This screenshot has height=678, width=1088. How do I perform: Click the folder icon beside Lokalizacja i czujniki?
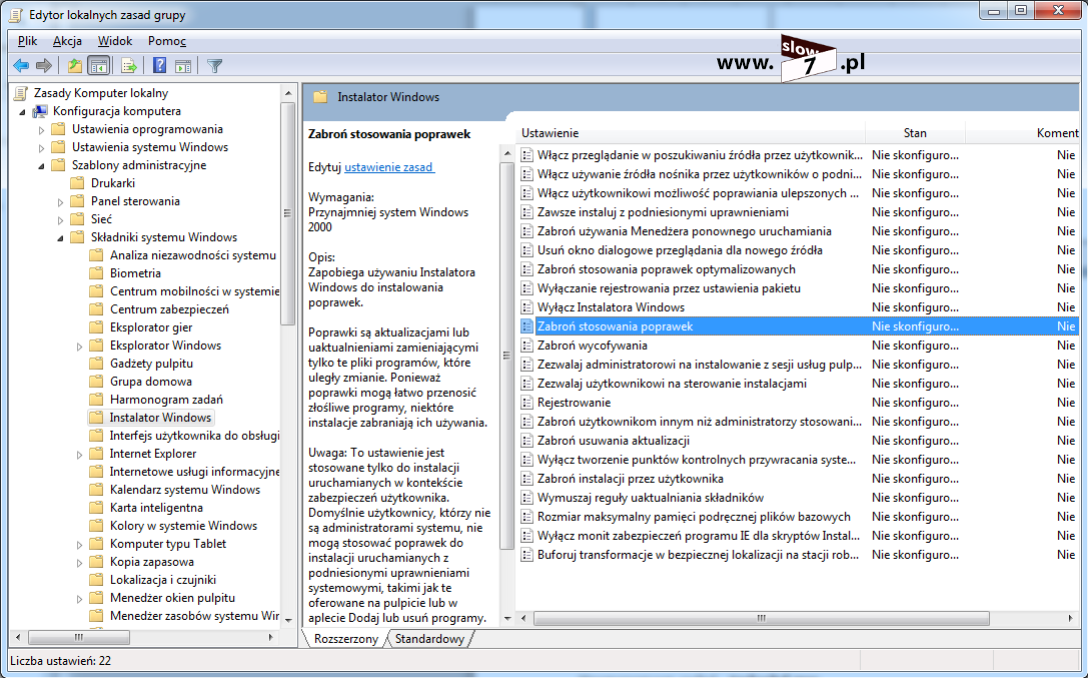(96, 580)
